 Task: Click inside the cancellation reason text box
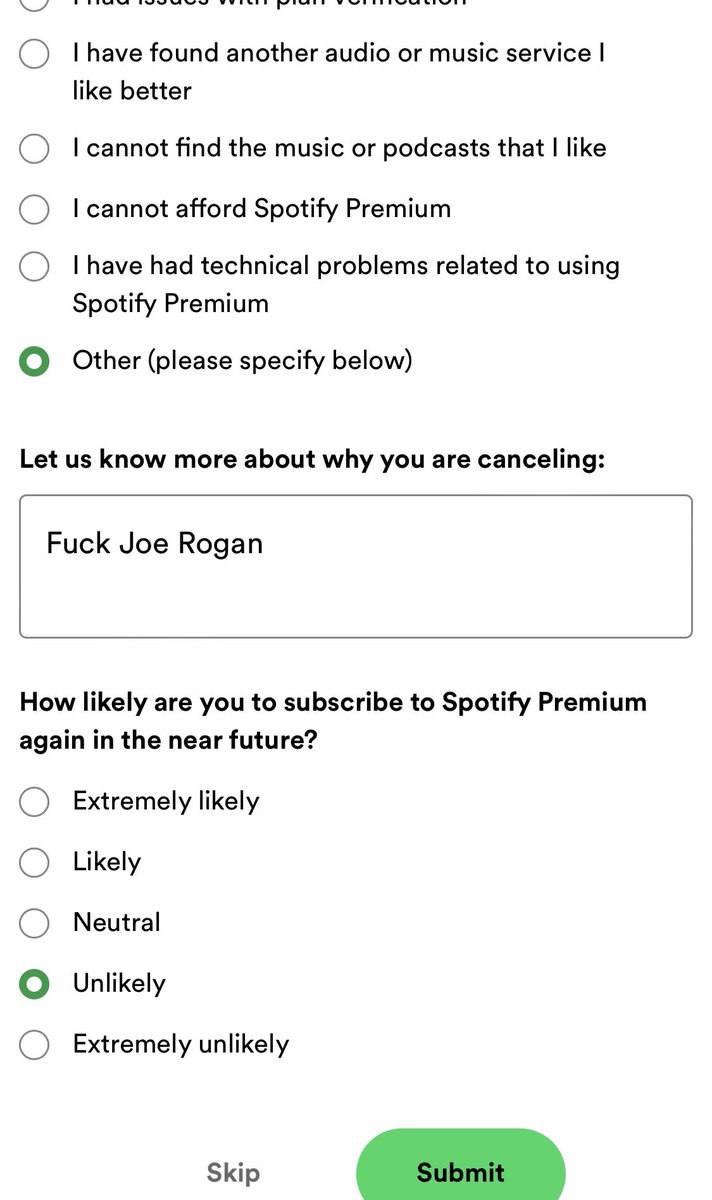(355, 566)
